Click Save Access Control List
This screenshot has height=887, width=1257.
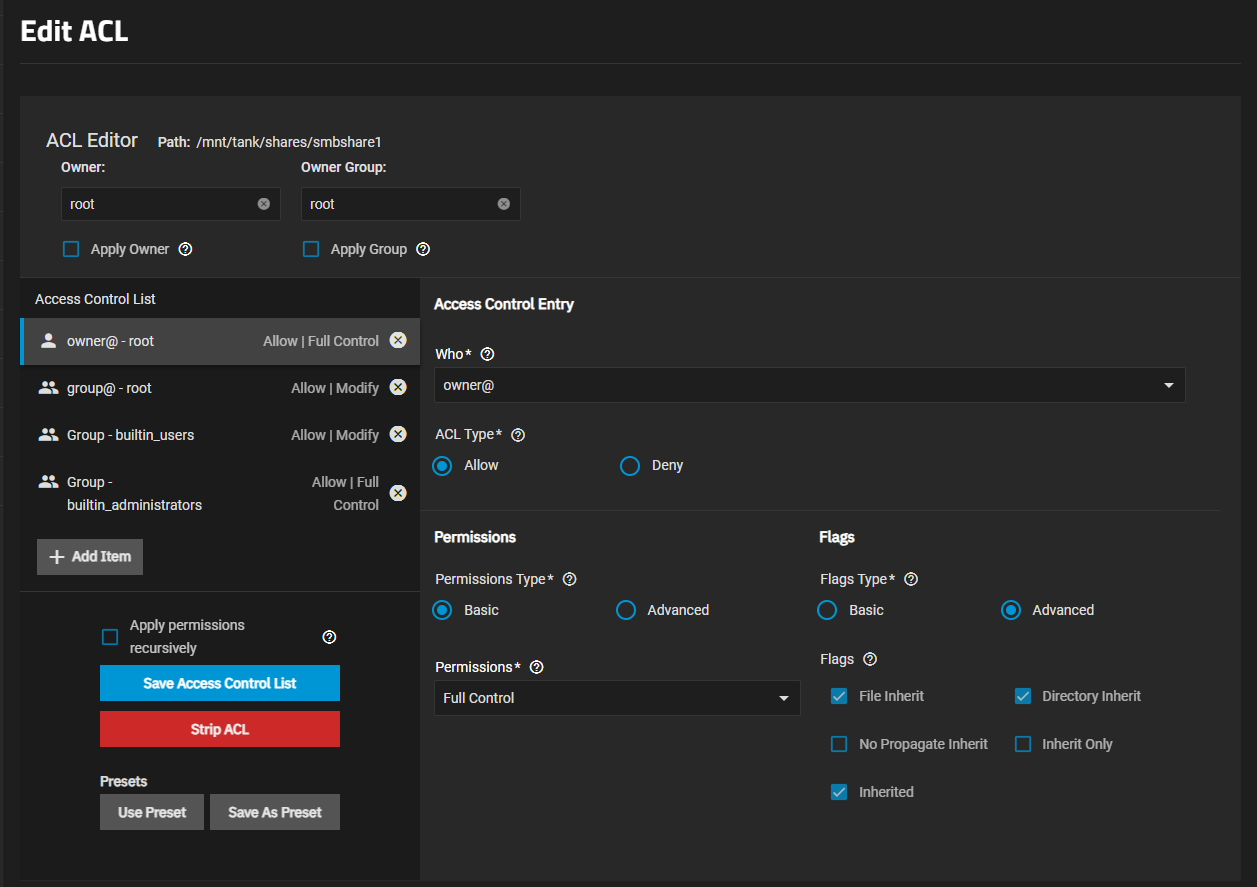[220, 683]
